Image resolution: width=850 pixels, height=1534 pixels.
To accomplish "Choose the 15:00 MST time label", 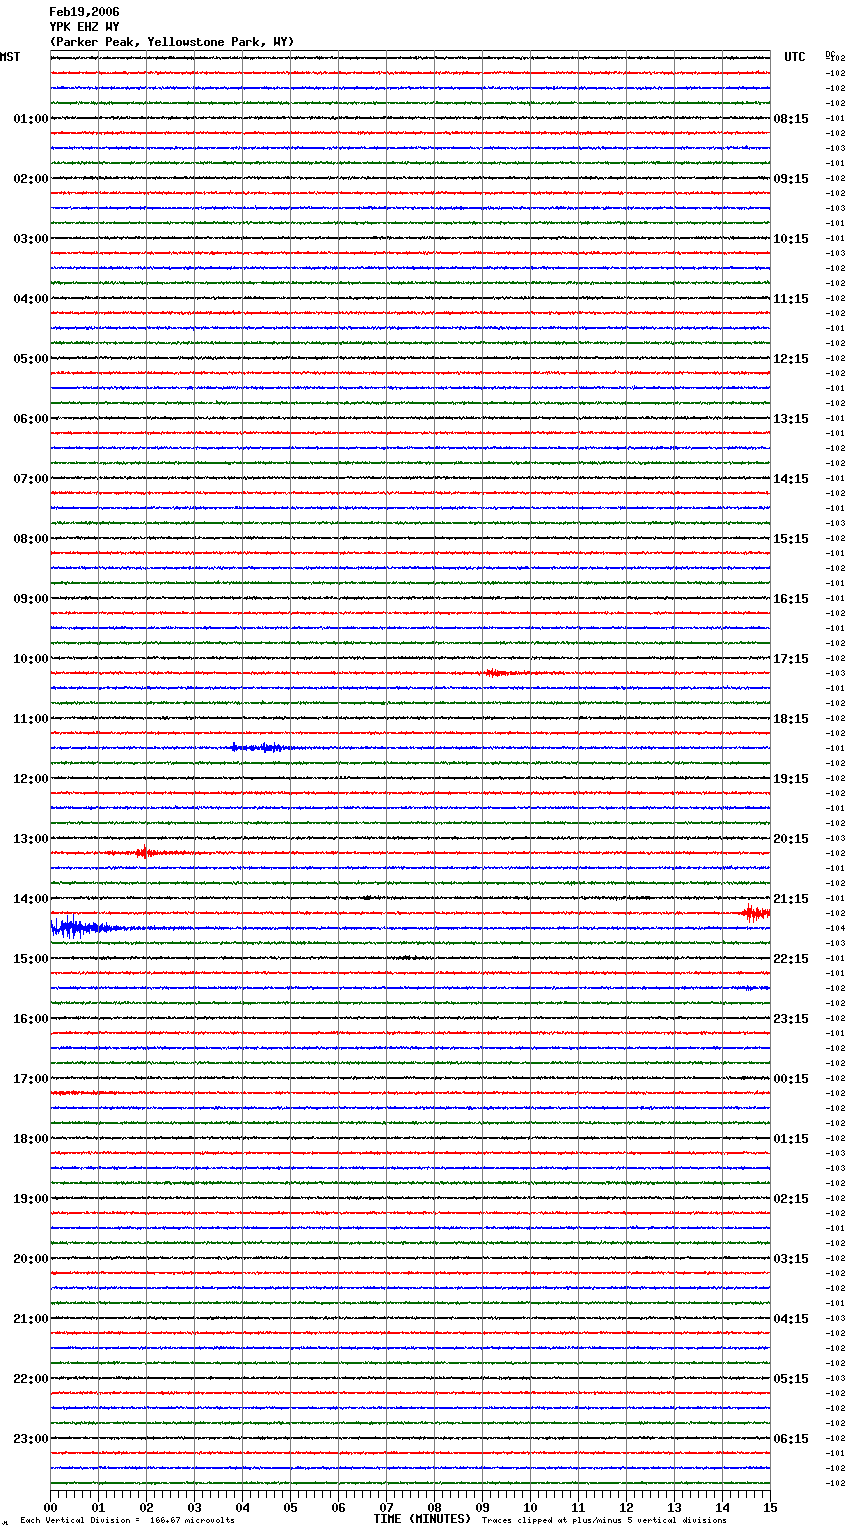I will [31, 959].
